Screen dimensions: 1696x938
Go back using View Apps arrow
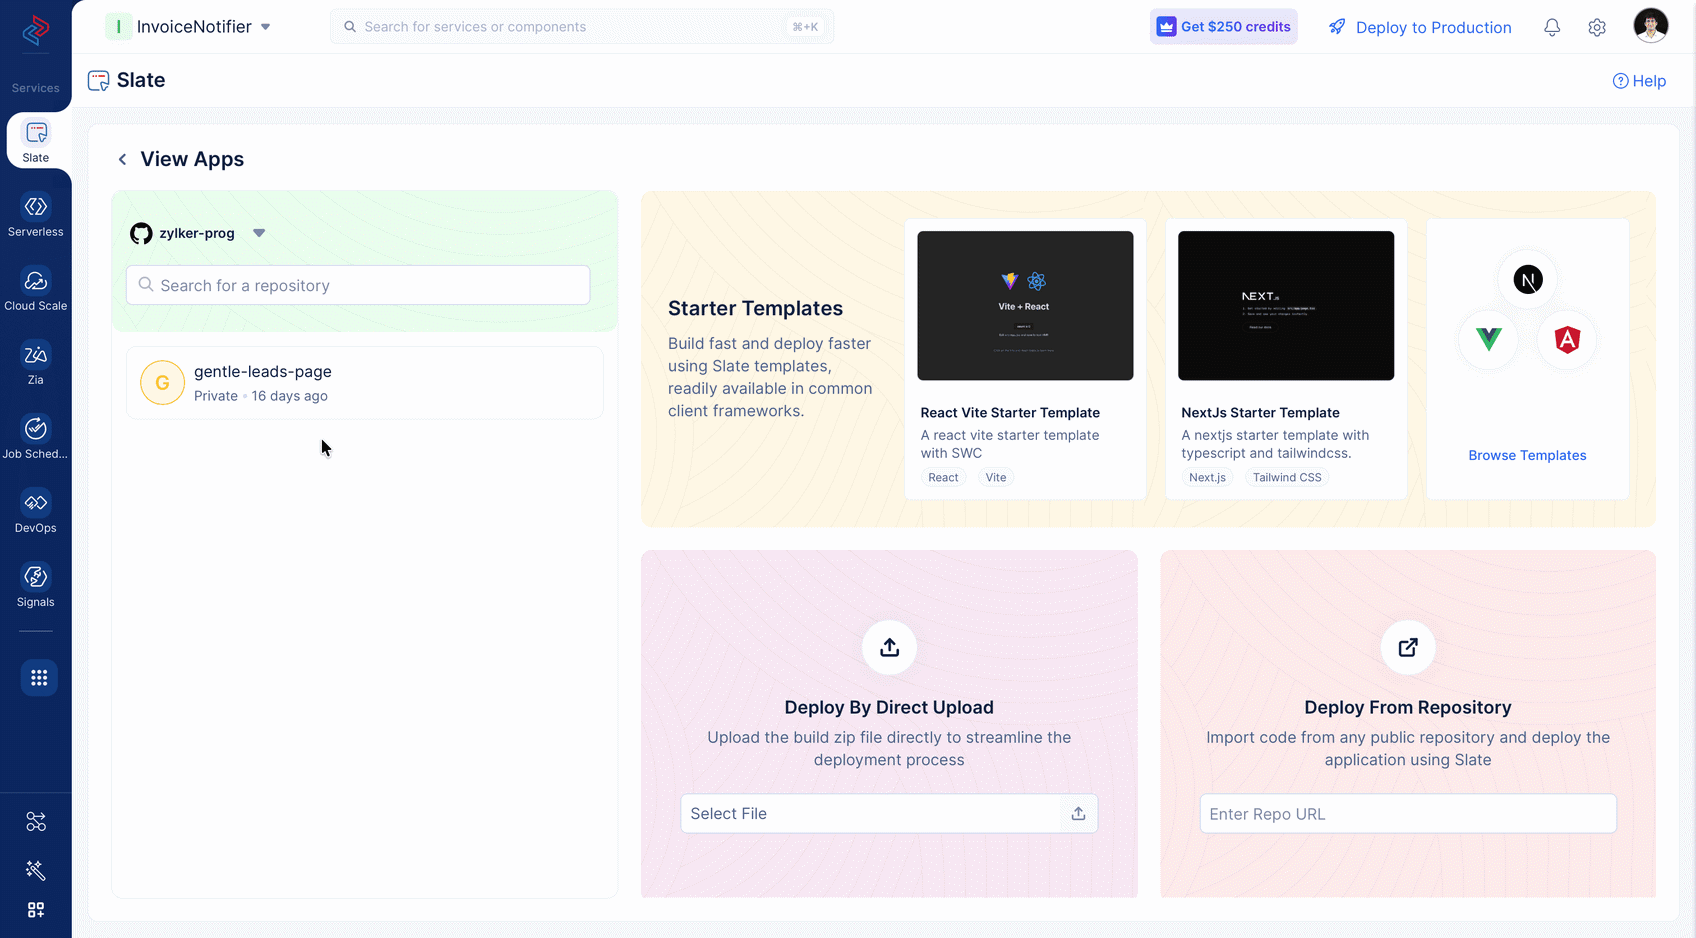coord(122,159)
